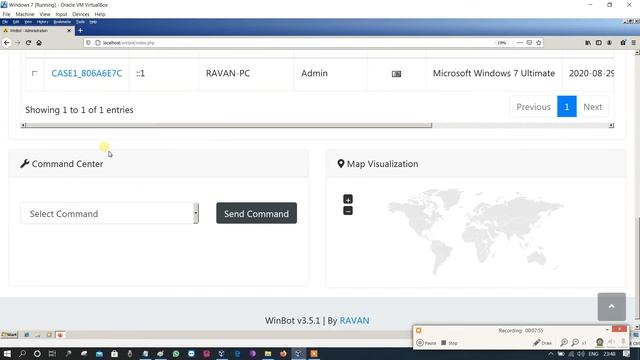Open WhatsApp from the host taskbar

tap(176, 354)
